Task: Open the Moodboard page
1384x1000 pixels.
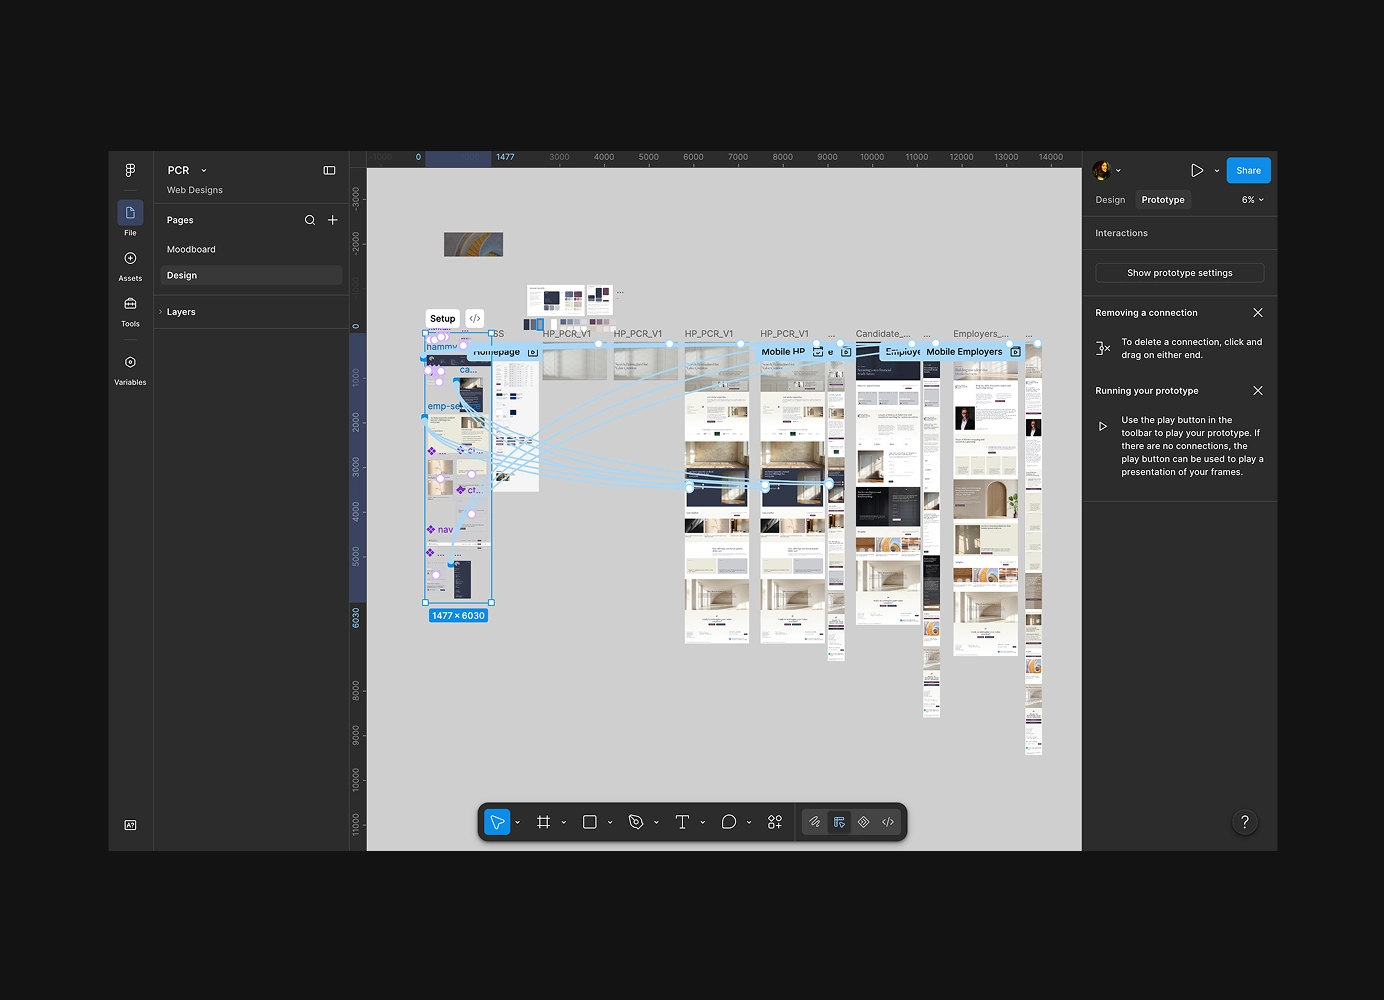Action: tap(191, 249)
